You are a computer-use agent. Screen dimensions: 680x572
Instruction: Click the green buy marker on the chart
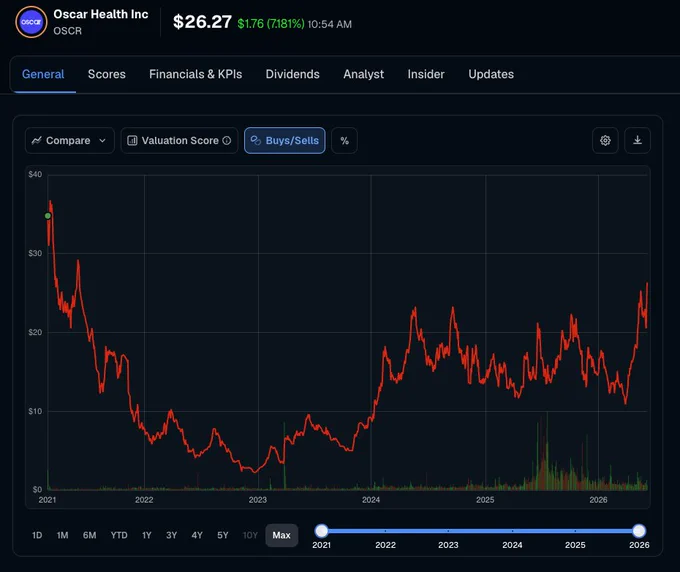tap(48, 216)
